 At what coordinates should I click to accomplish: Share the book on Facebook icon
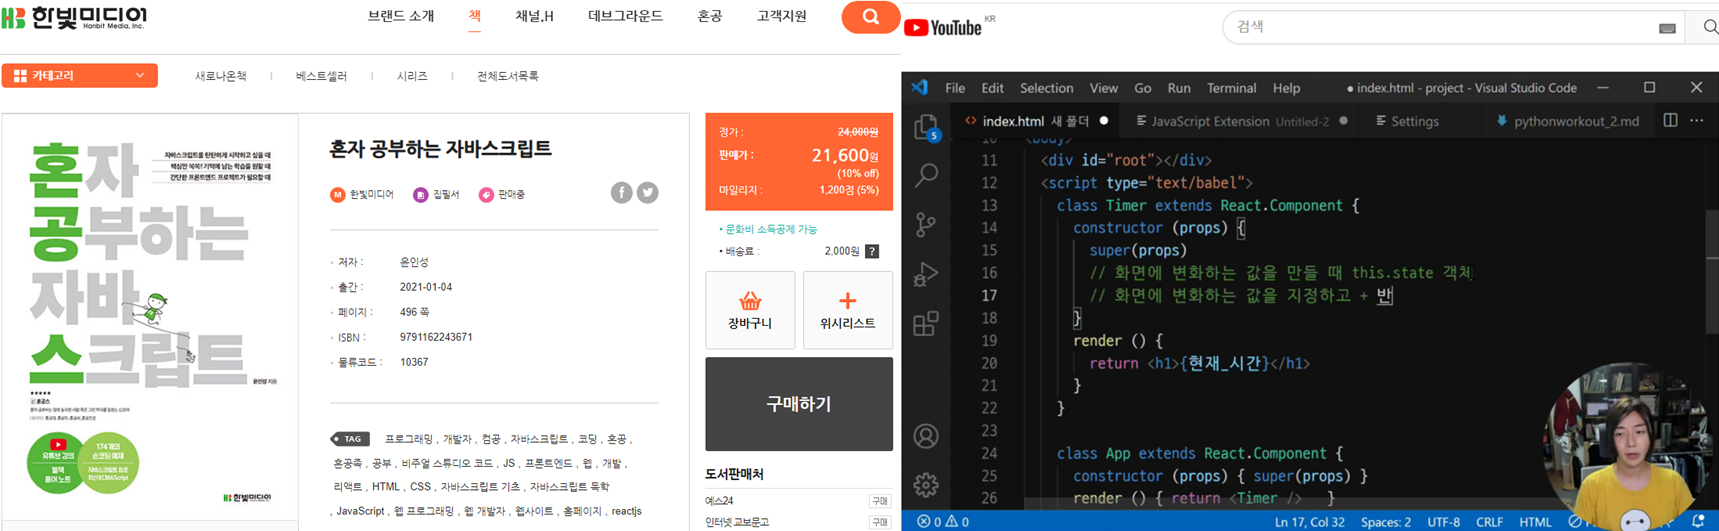click(622, 193)
